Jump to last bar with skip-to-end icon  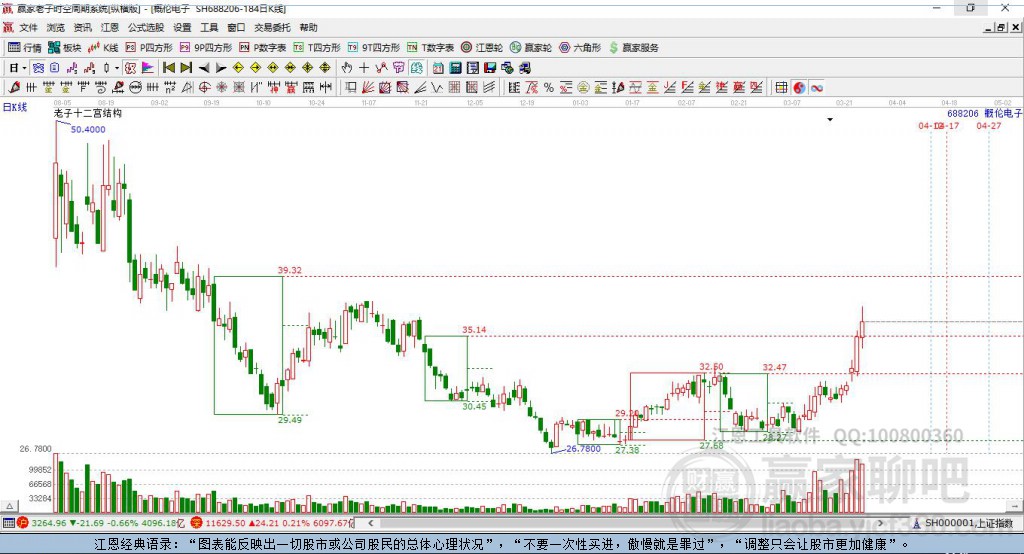[186, 68]
